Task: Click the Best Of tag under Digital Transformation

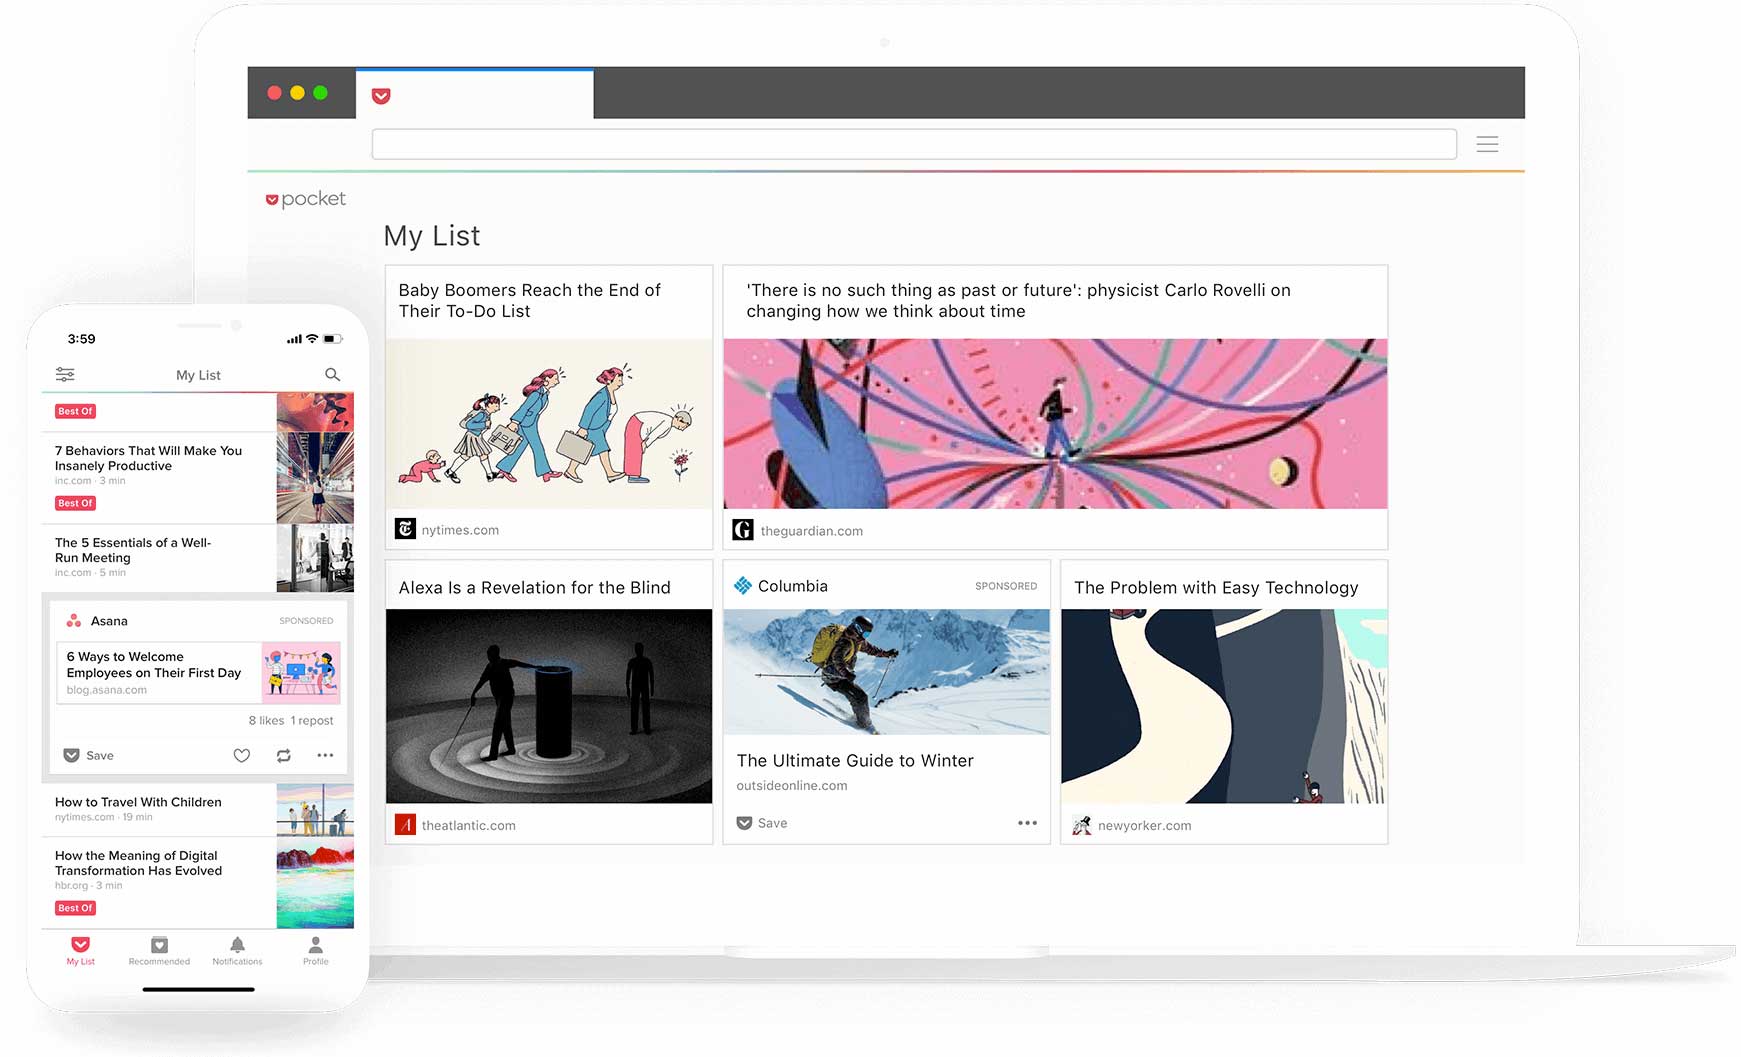Action: click(75, 908)
